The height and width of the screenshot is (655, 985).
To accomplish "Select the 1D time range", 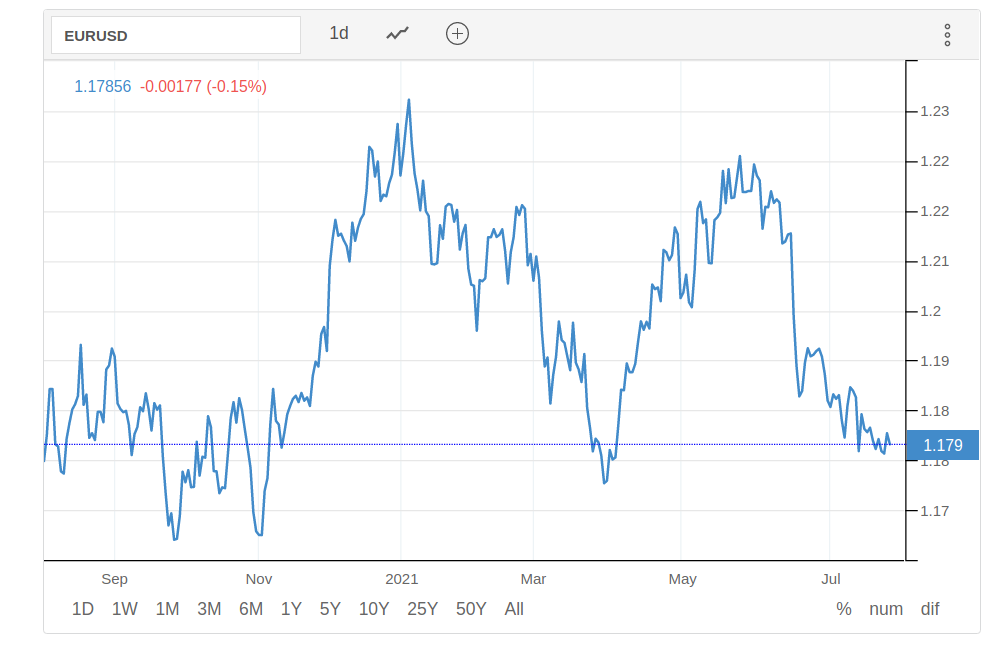I will (x=83, y=609).
